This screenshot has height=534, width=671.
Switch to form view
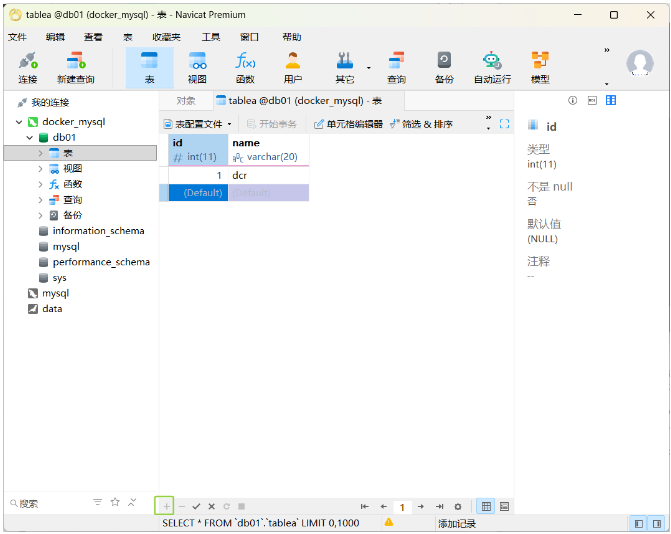click(x=505, y=507)
